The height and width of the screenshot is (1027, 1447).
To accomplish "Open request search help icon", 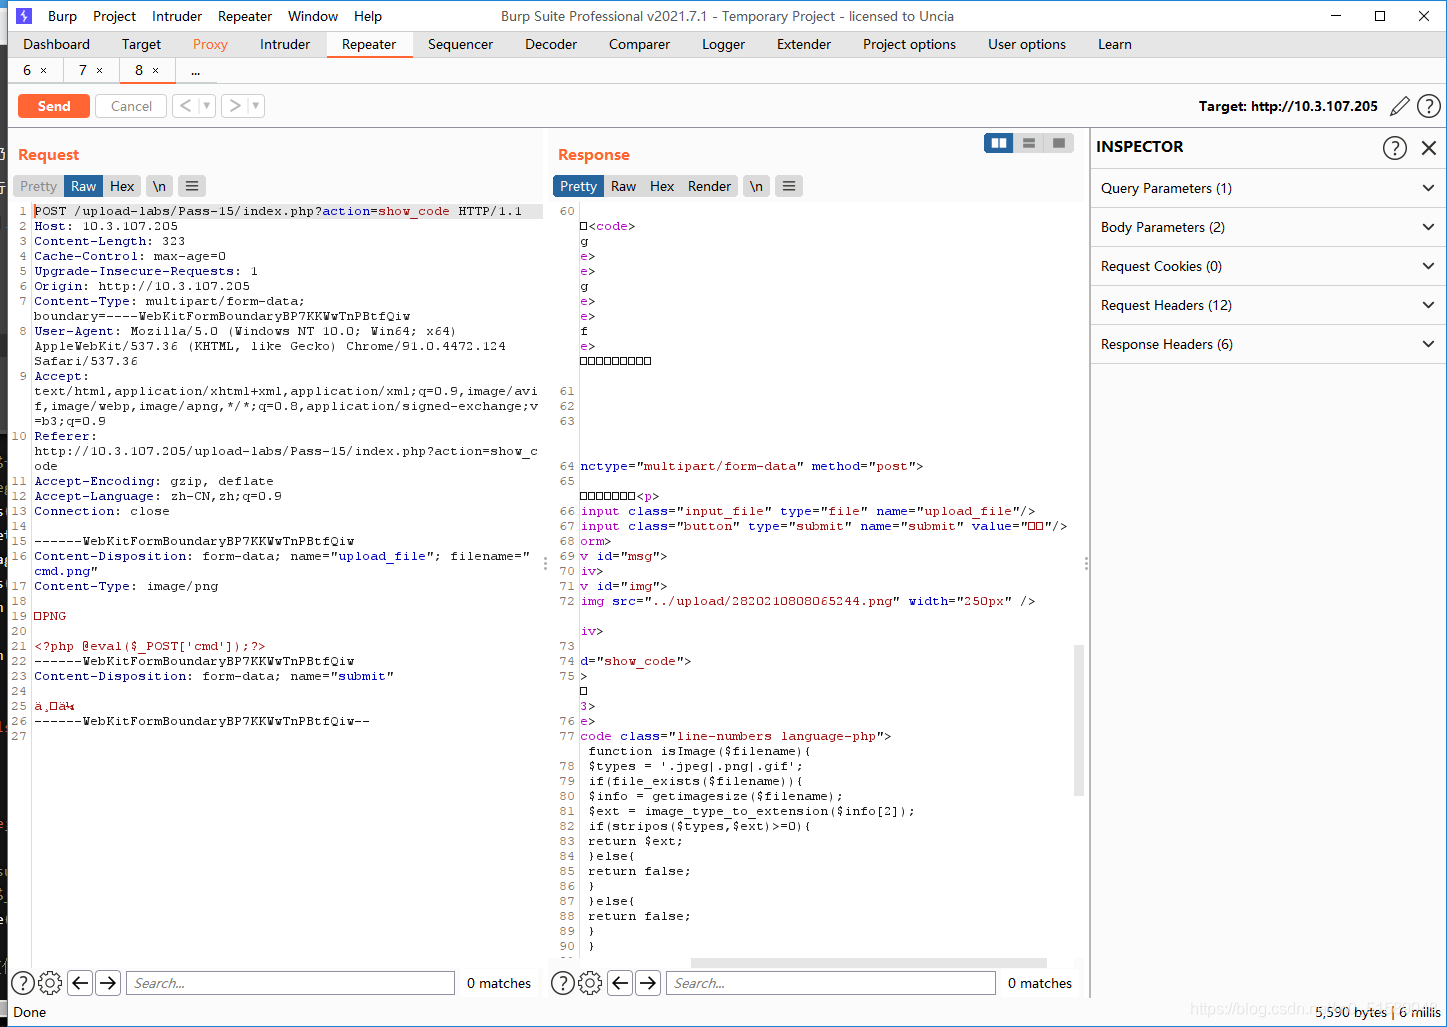I will (22, 983).
